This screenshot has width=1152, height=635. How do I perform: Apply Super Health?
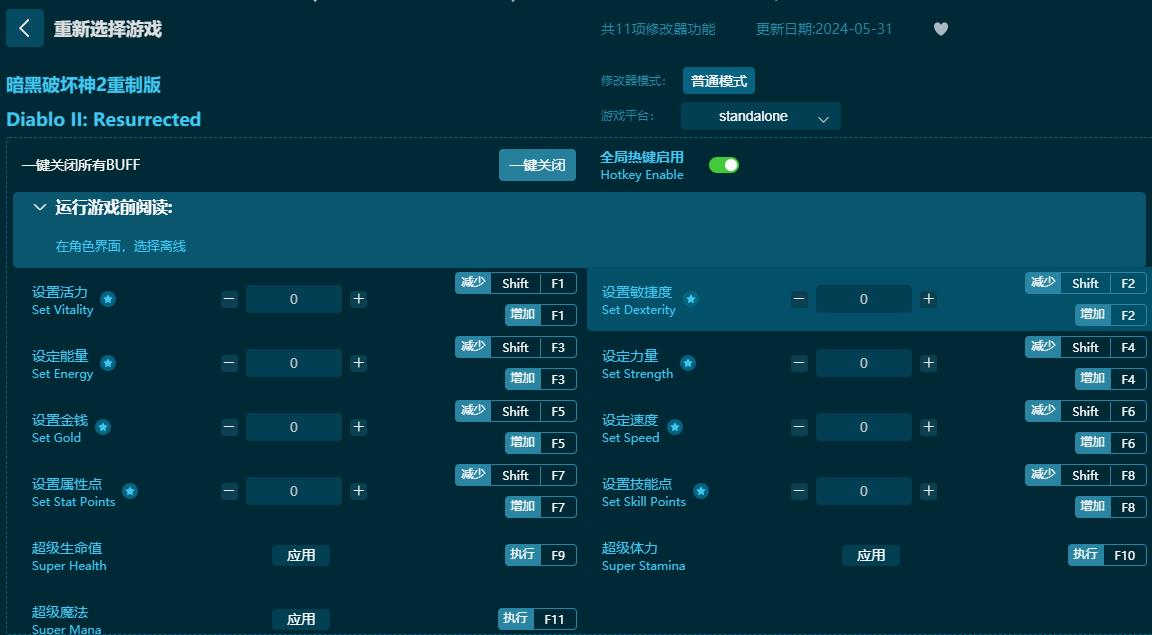click(x=301, y=554)
